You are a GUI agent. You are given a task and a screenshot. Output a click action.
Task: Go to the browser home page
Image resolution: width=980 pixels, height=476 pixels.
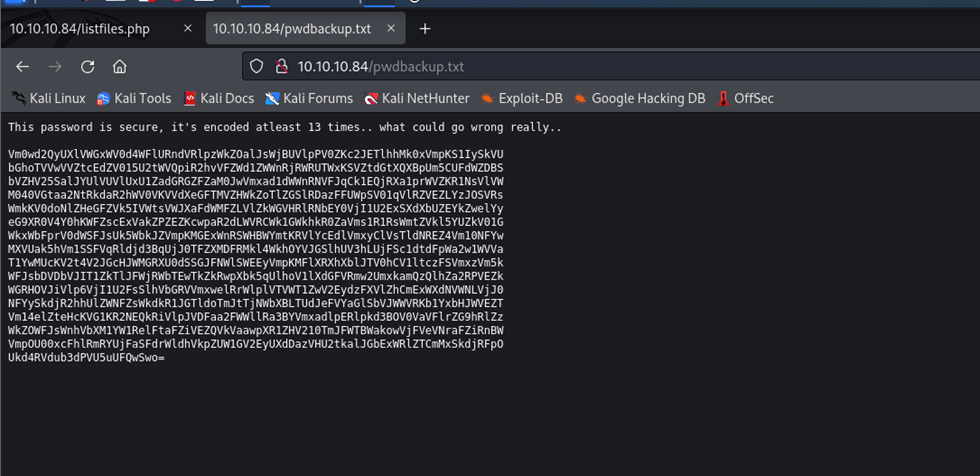click(x=119, y=67)
